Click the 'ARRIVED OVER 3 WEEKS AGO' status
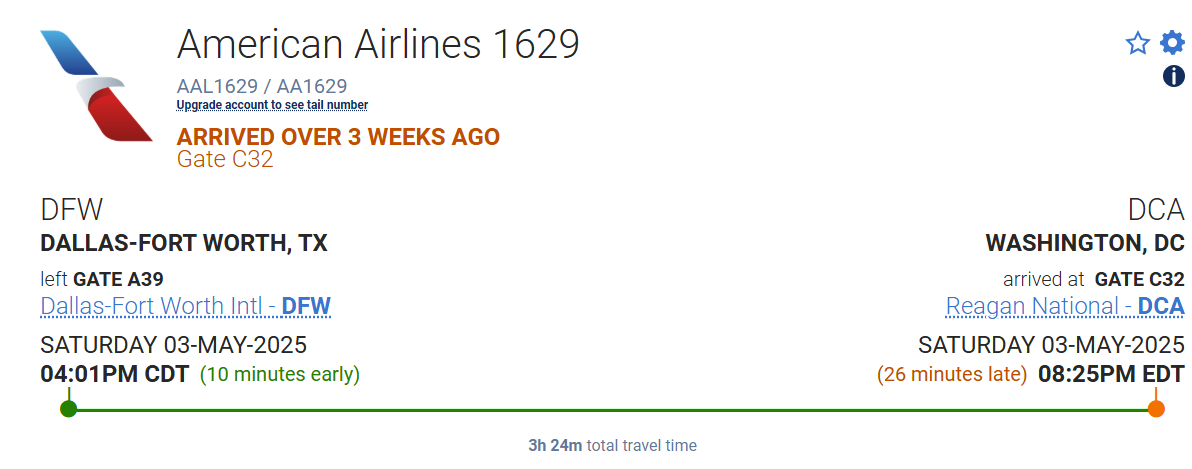The height and width of the screenshot is (469, 1192). (x=338, y=137)
